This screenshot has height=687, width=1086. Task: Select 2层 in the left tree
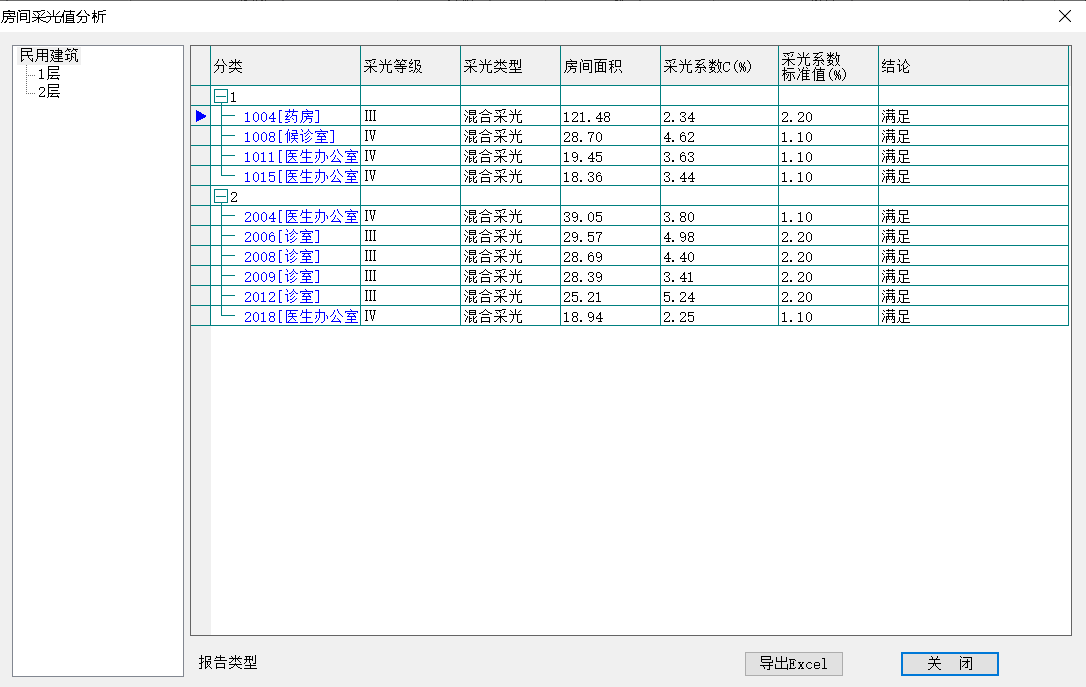tap(49, 92)
